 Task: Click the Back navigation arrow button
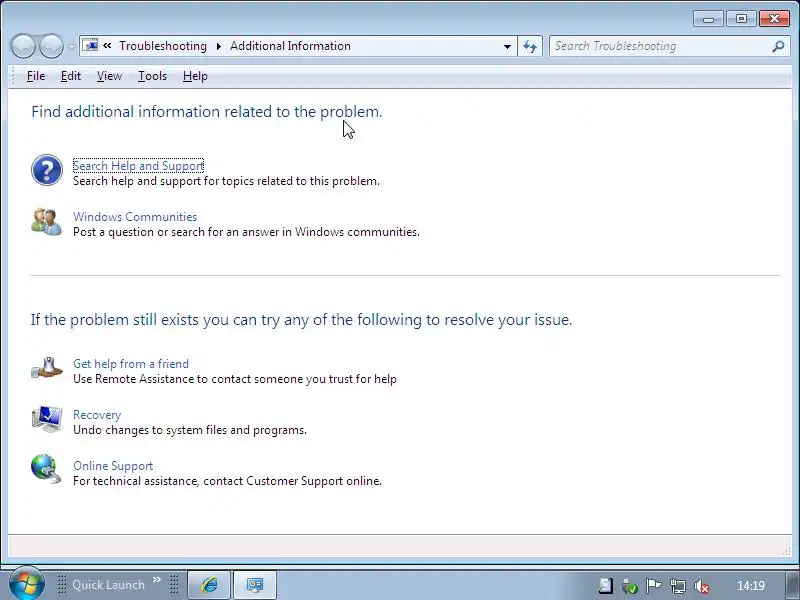(23, 46)
